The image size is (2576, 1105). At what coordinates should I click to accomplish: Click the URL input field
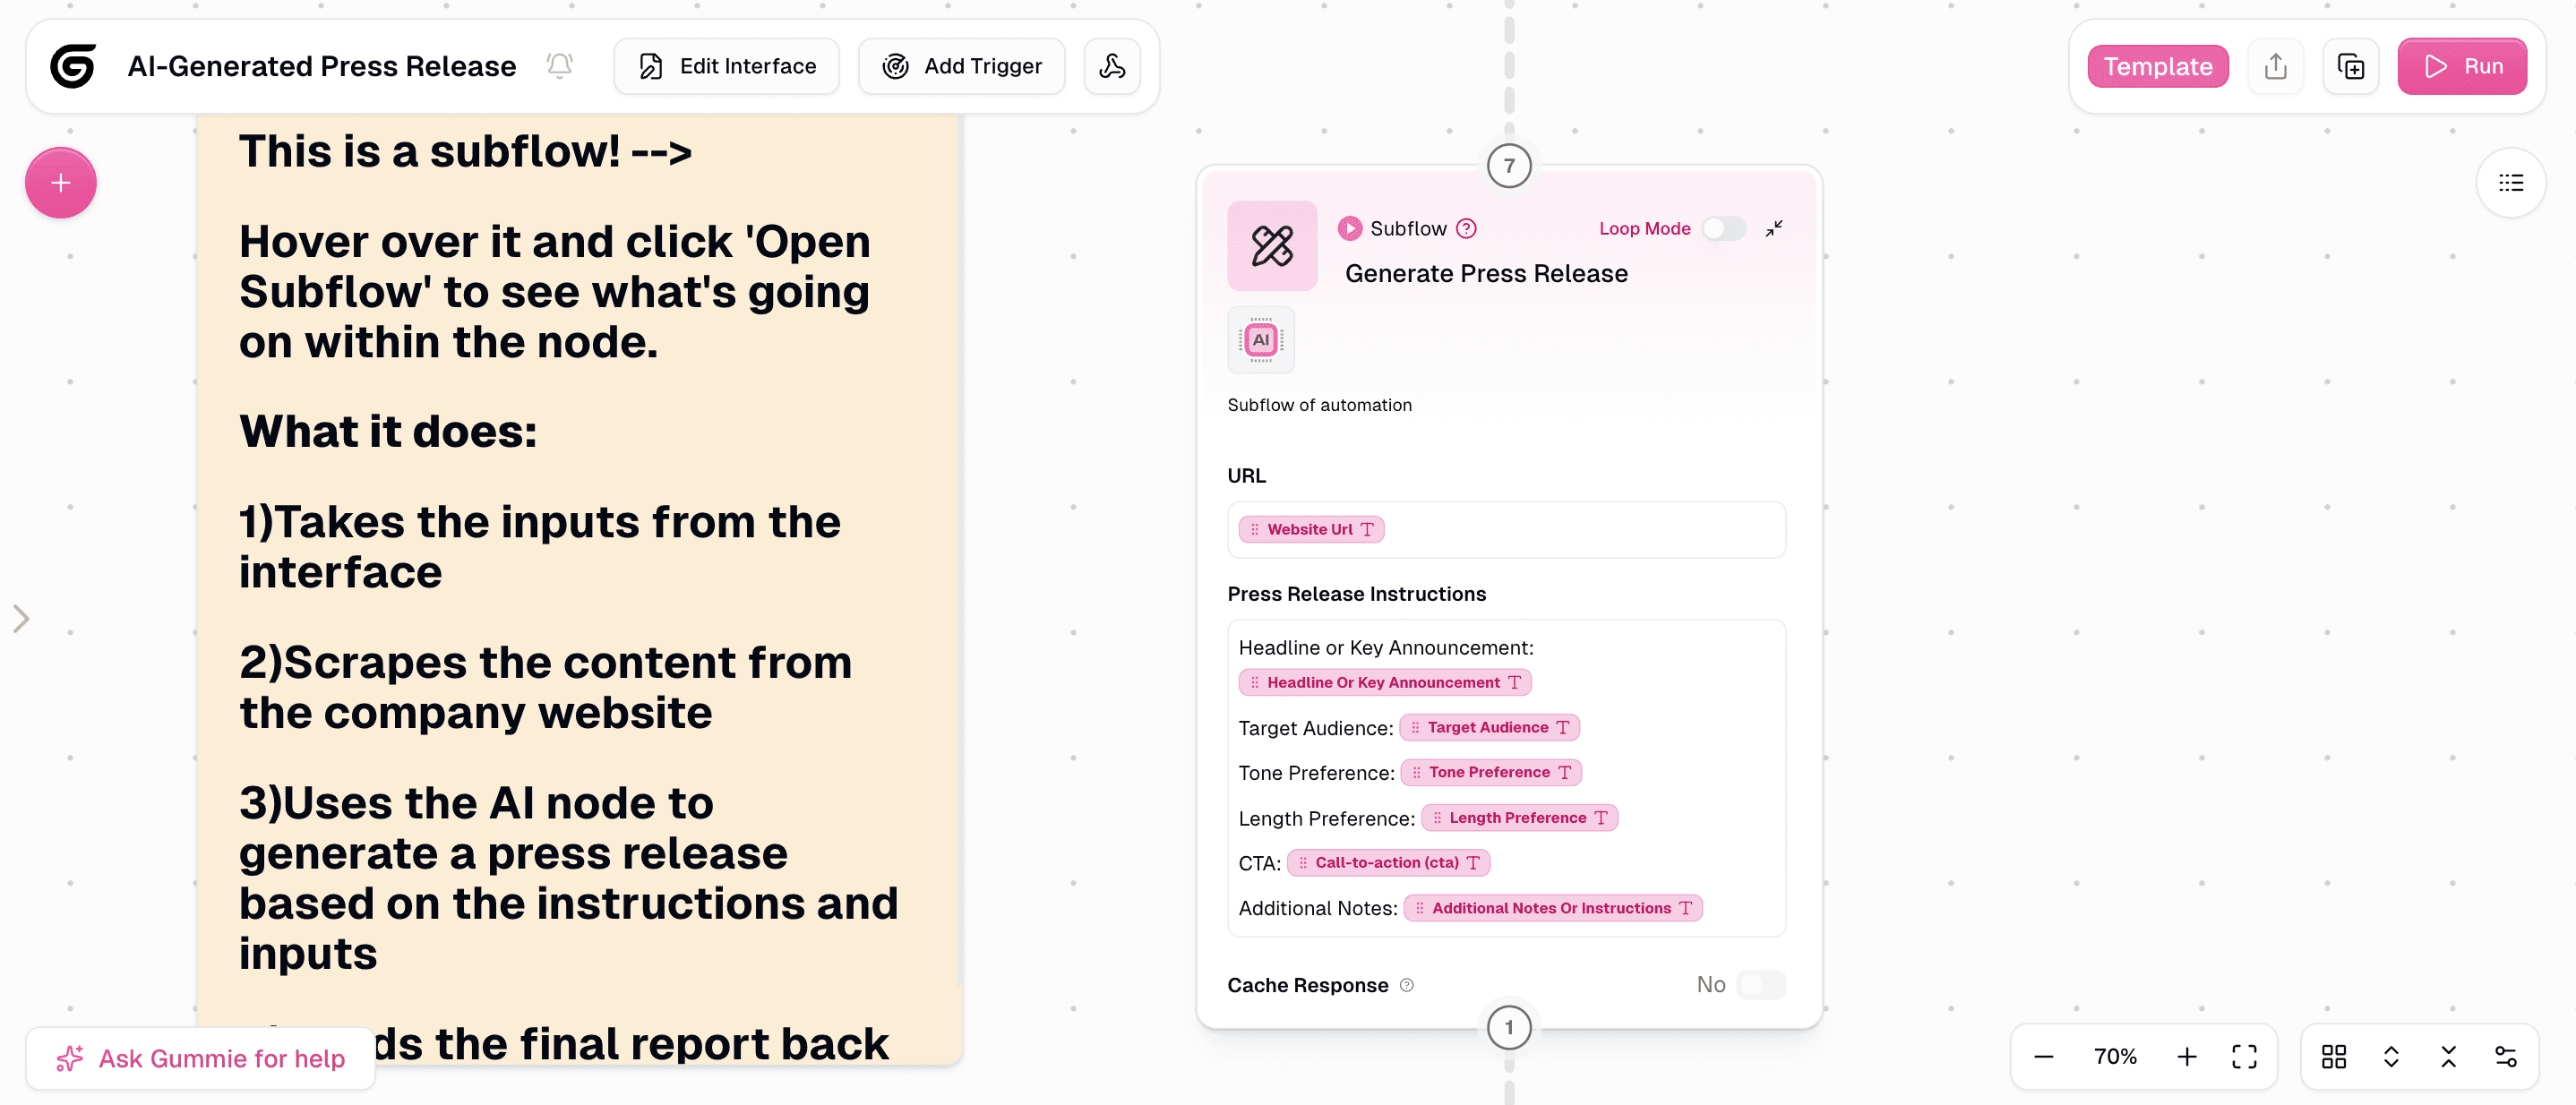(x=1506, y=530)
